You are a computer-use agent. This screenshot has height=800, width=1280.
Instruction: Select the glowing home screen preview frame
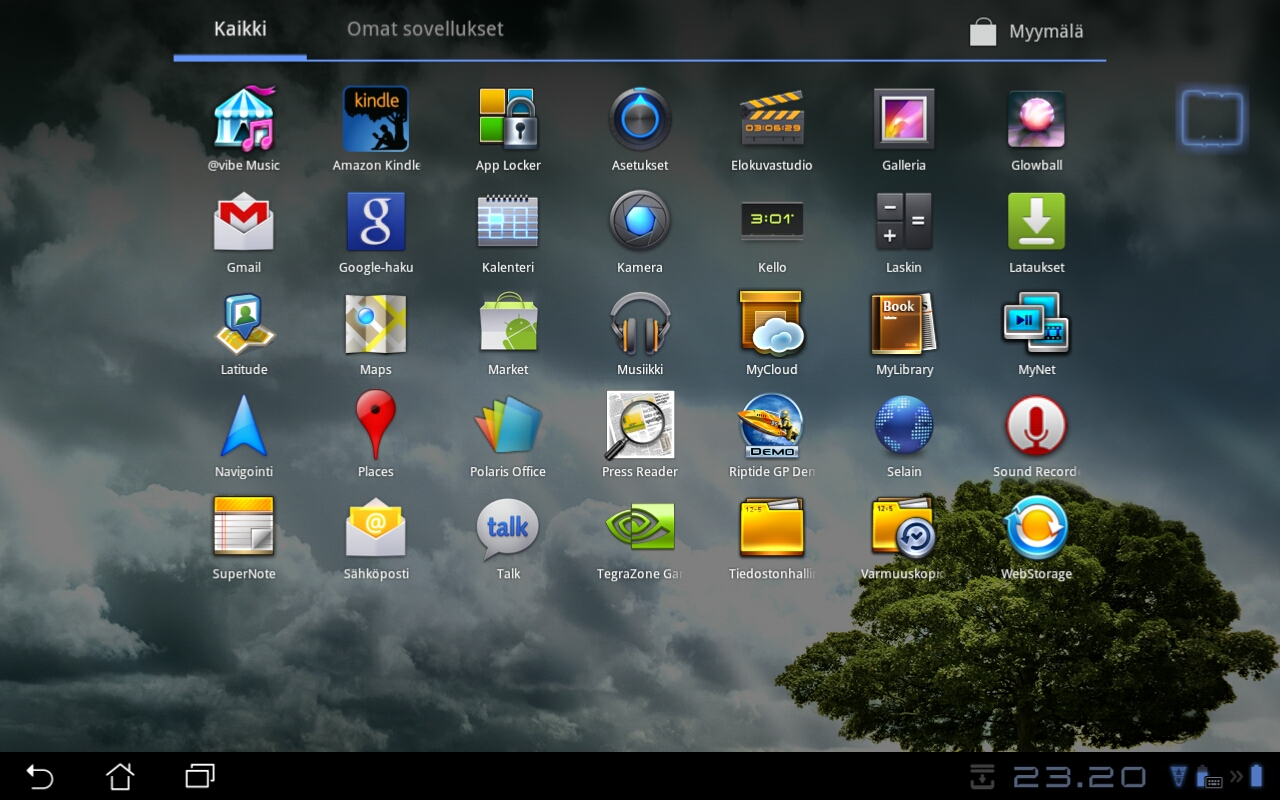tap(1212, 119)
